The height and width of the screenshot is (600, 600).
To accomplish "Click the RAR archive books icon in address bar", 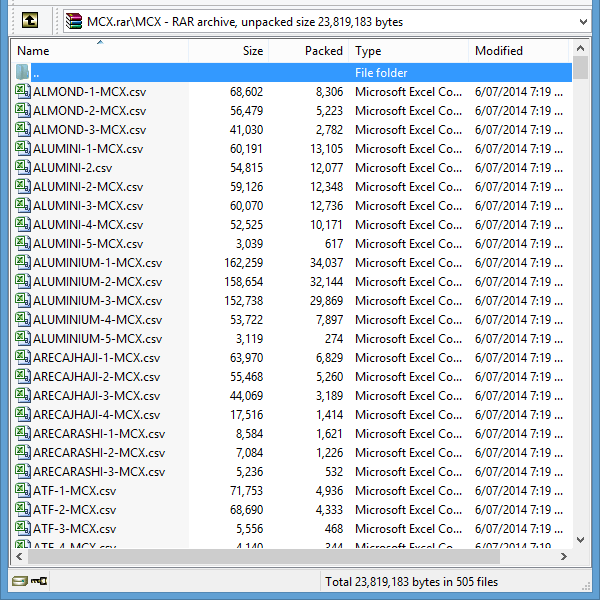I will (74, 21).
